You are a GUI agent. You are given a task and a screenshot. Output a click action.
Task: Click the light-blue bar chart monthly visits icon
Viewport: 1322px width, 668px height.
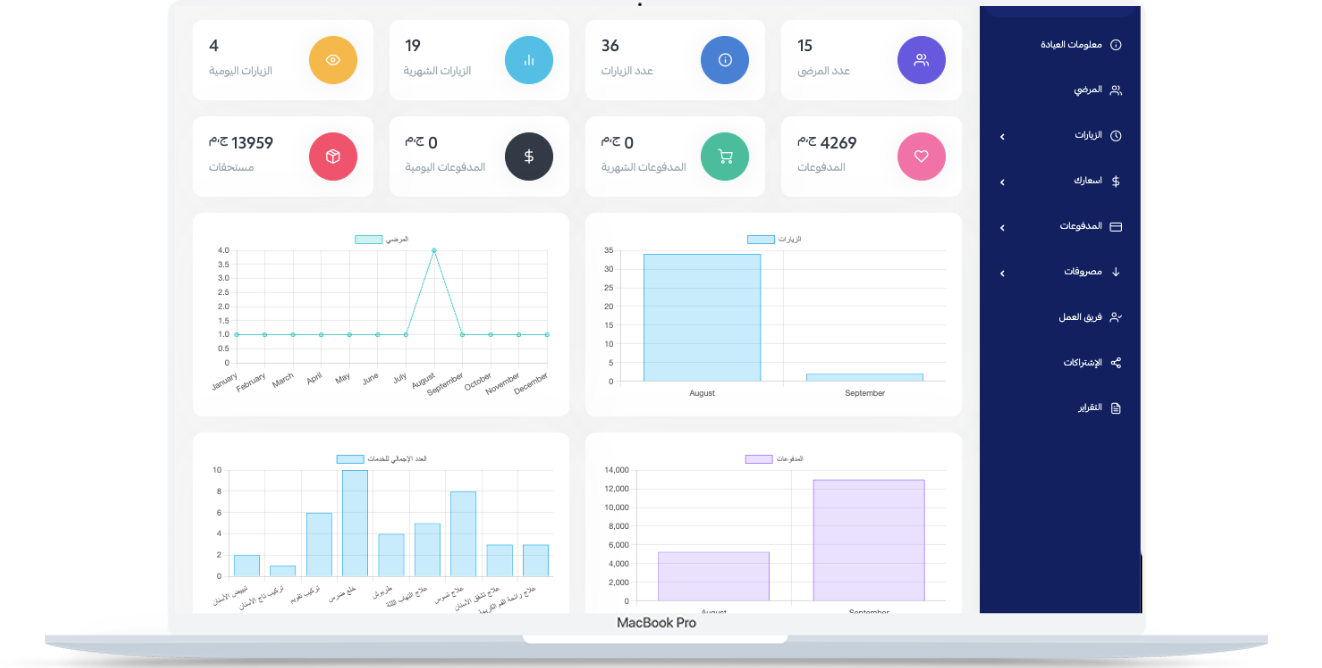click(x=529, y=60)
